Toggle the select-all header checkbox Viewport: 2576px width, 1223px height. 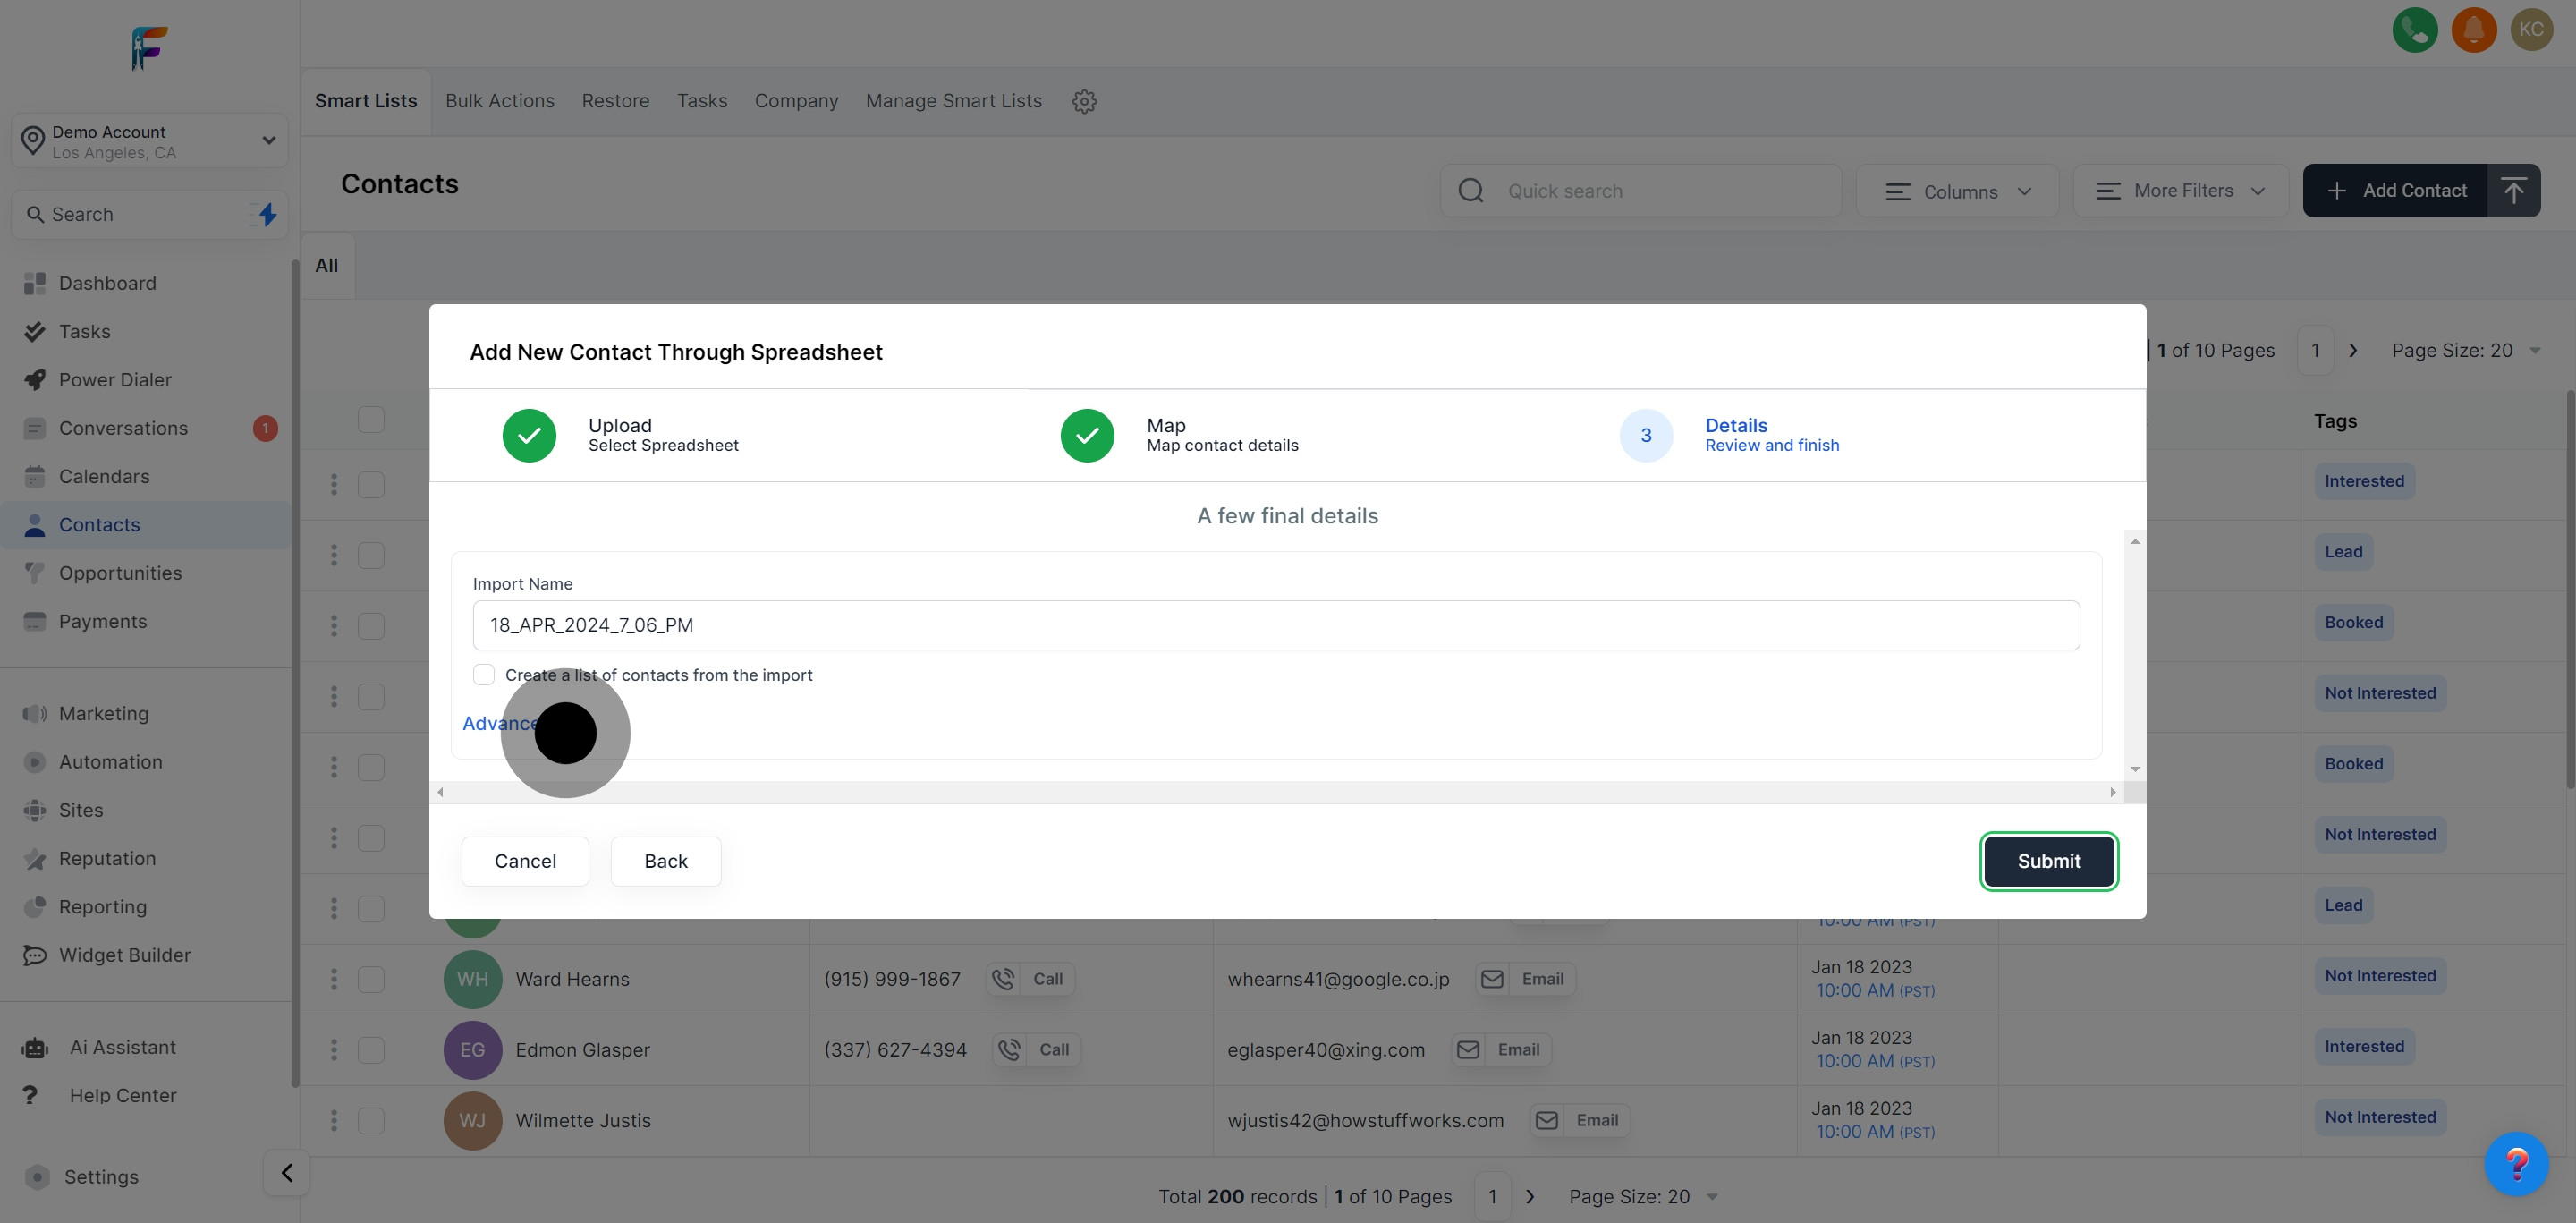pos(371,420)
